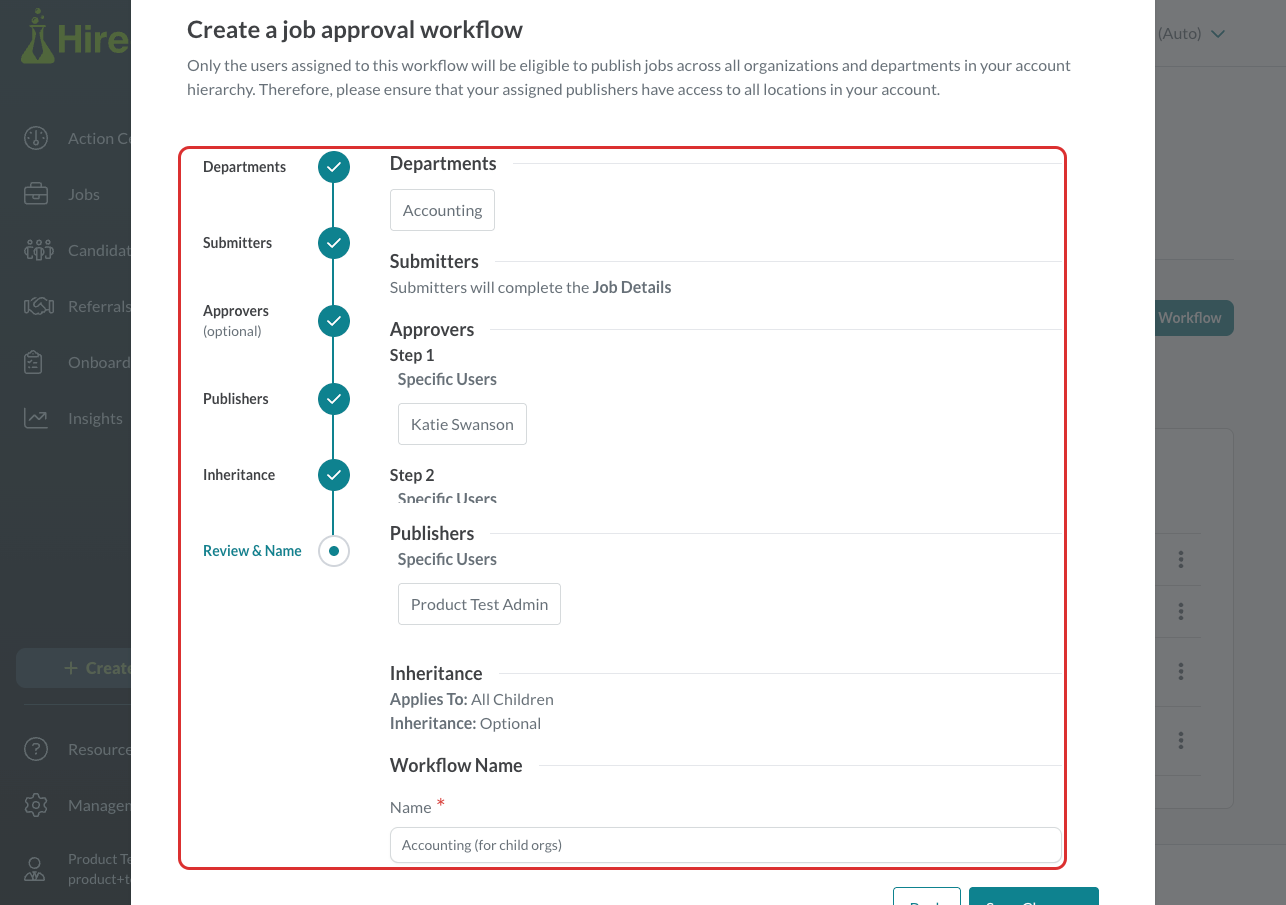Viewport: 1286px width, 905px height.
Task: Click the Referrals handshake icon
Action: (x=38, y=306)
